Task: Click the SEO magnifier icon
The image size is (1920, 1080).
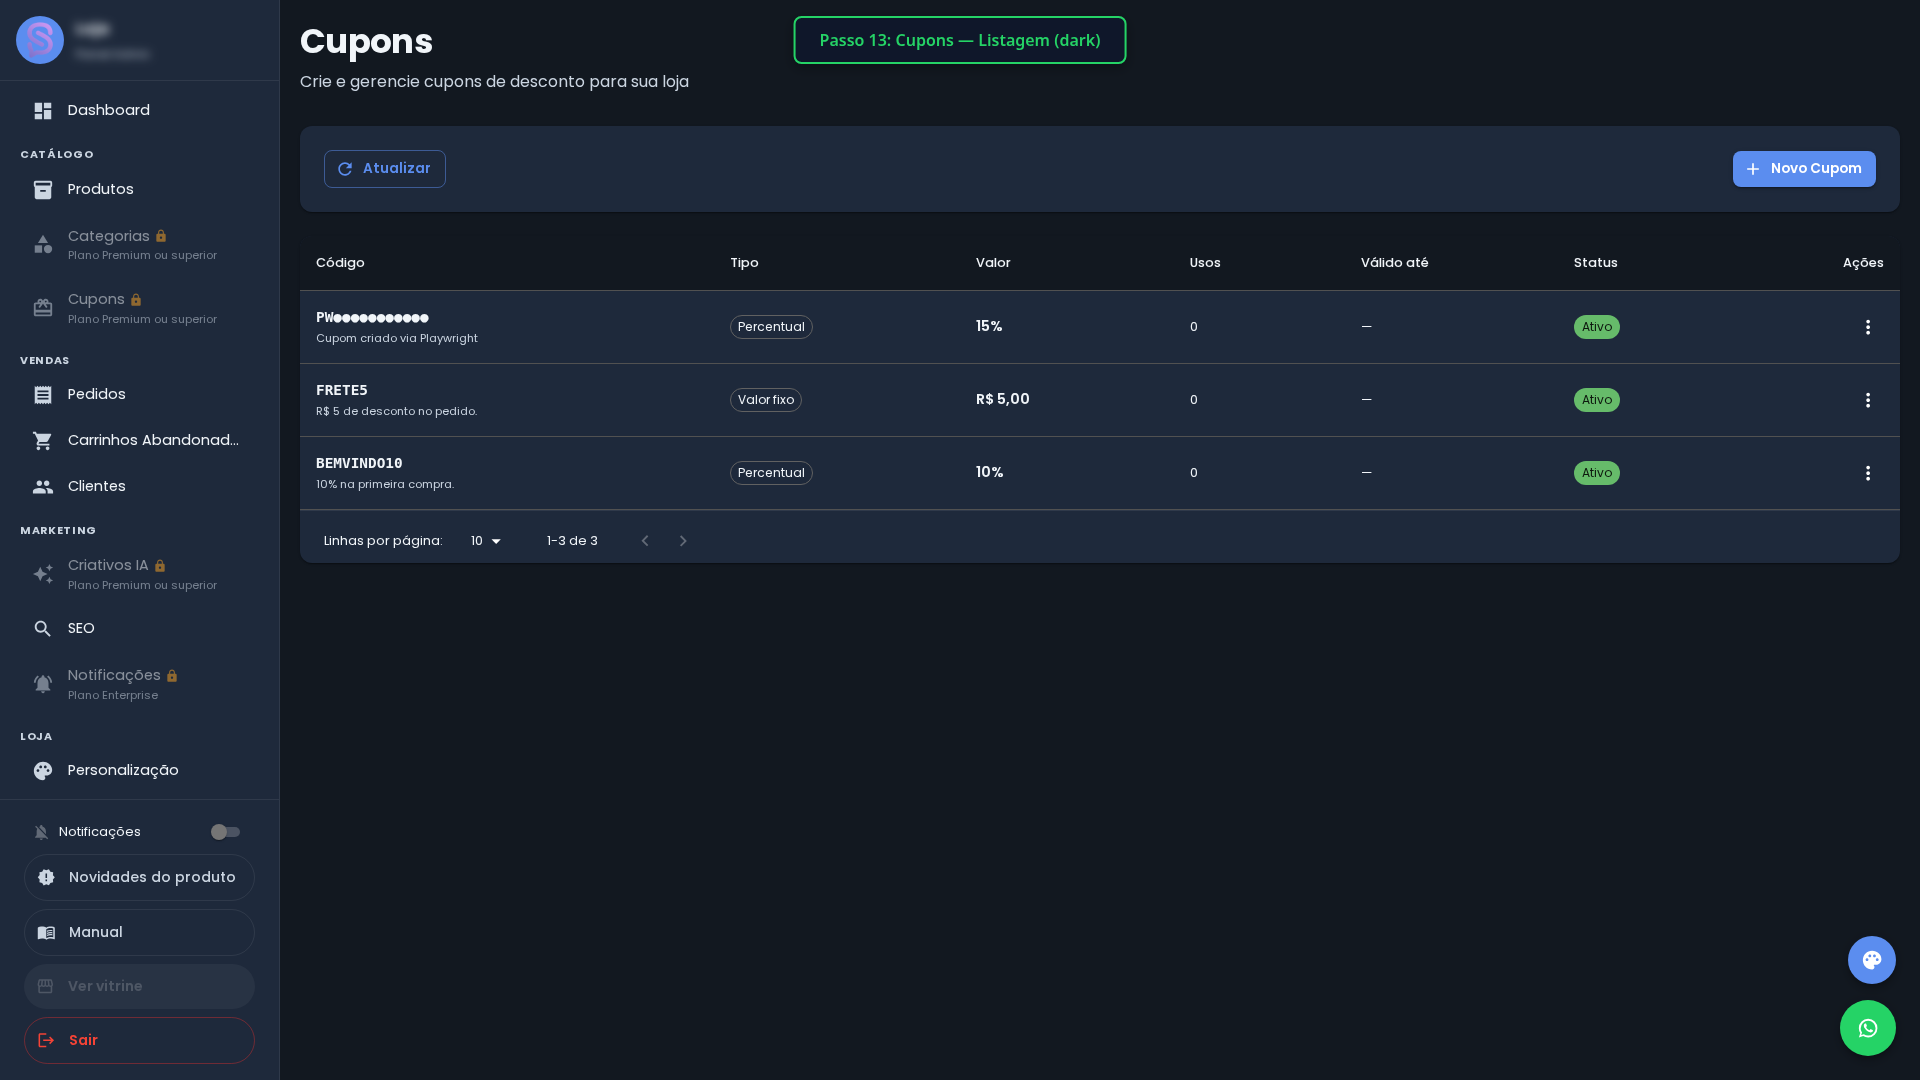Action: point(43,629)
